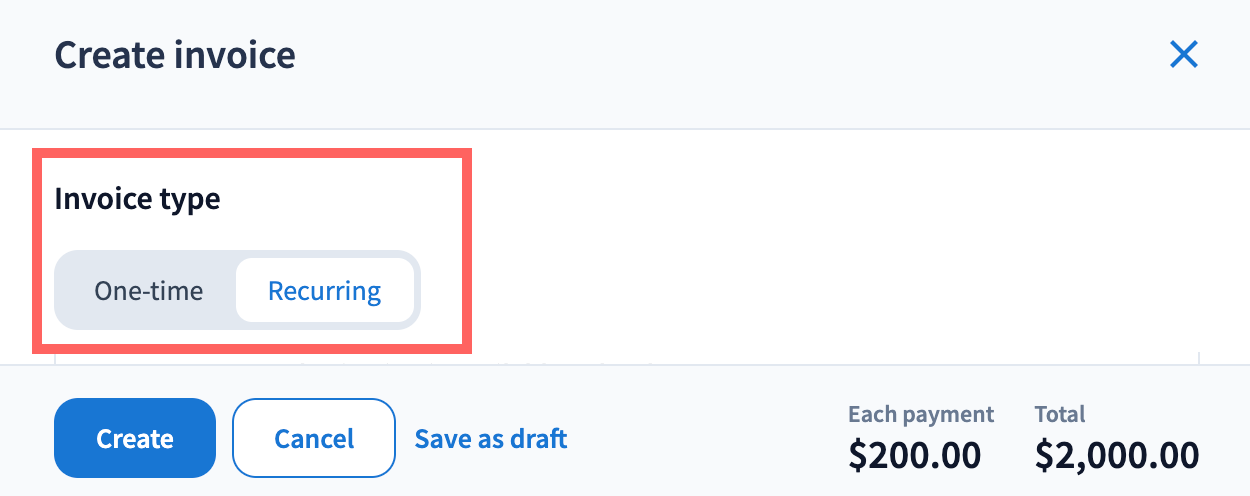Select the $200.00 payment amount
Image resolution: width=1250 pixels, height=496 pixels.
coord(914,456)
